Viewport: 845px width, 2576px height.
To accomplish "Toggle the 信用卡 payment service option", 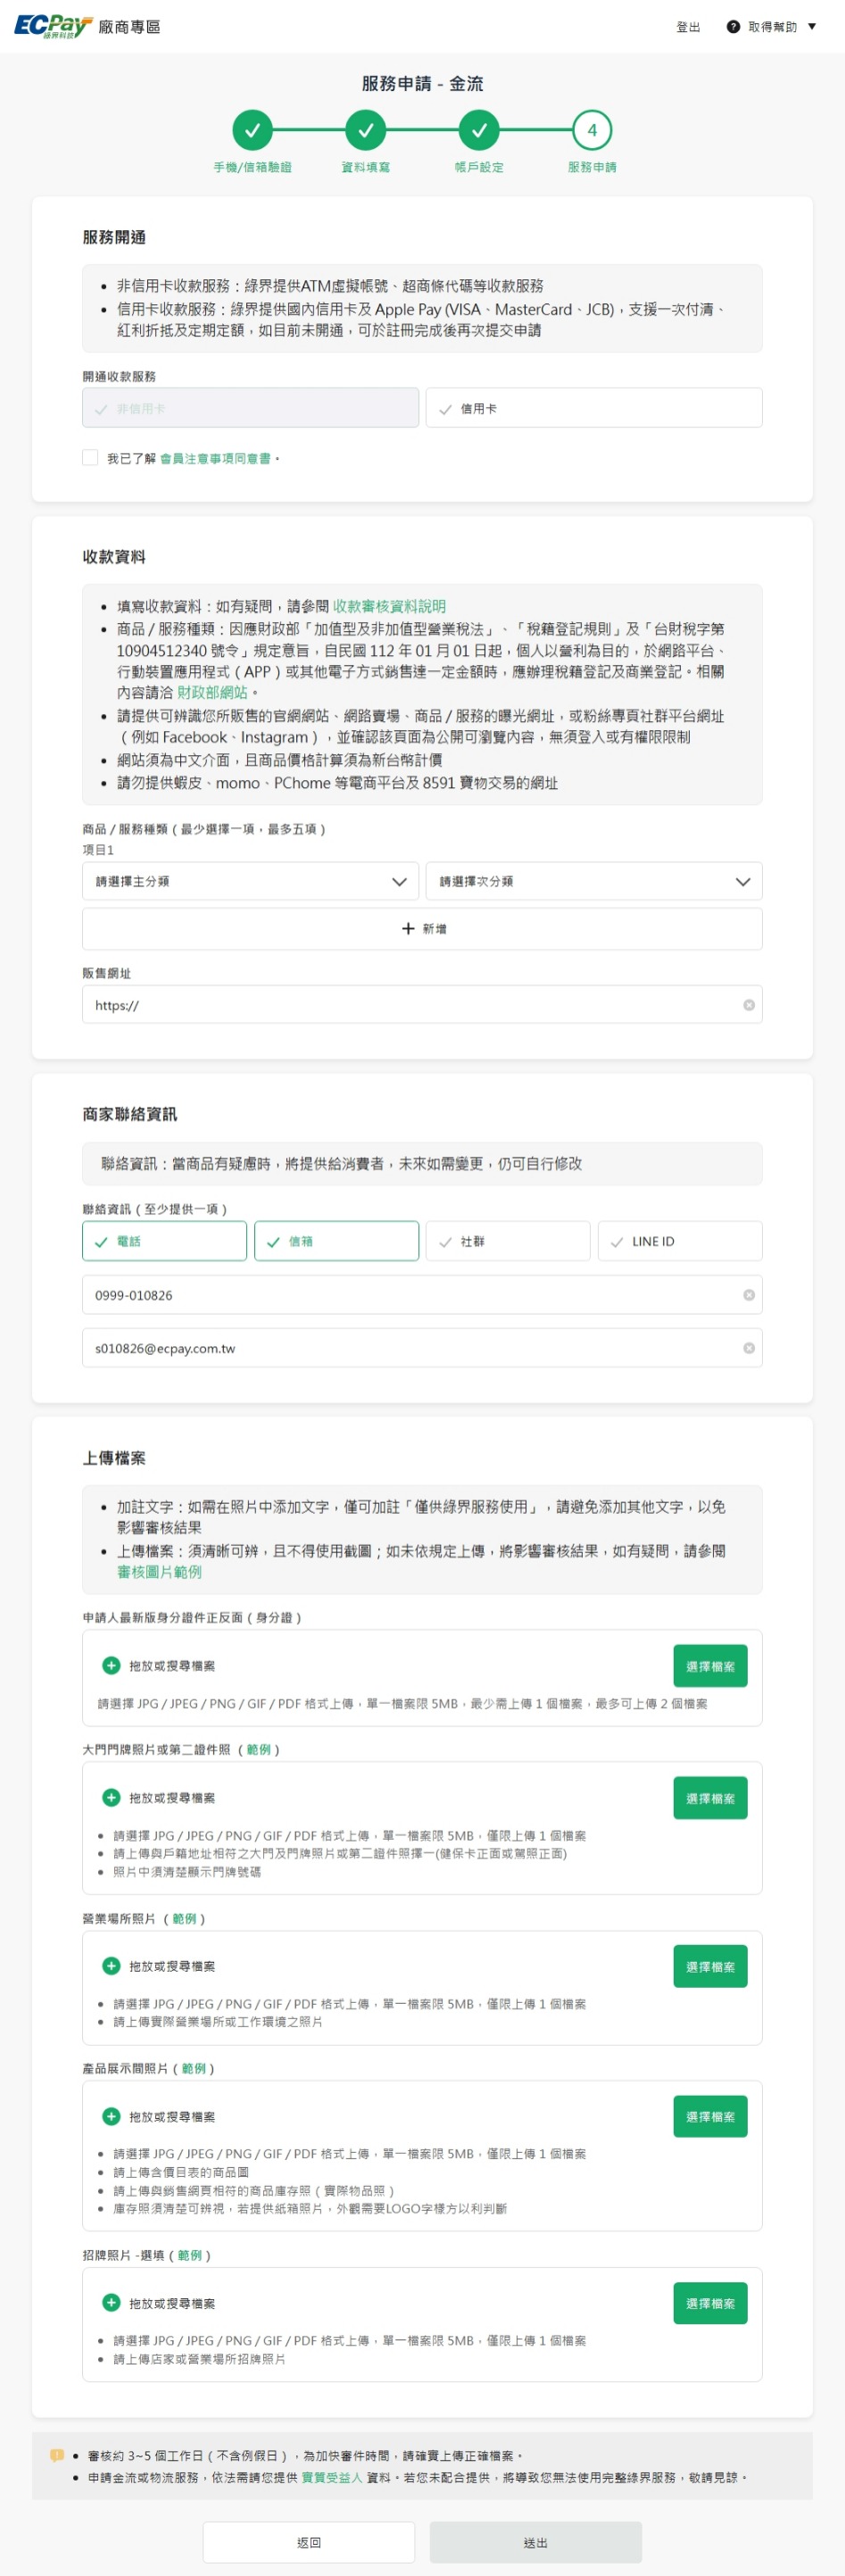I will (594, 408).
